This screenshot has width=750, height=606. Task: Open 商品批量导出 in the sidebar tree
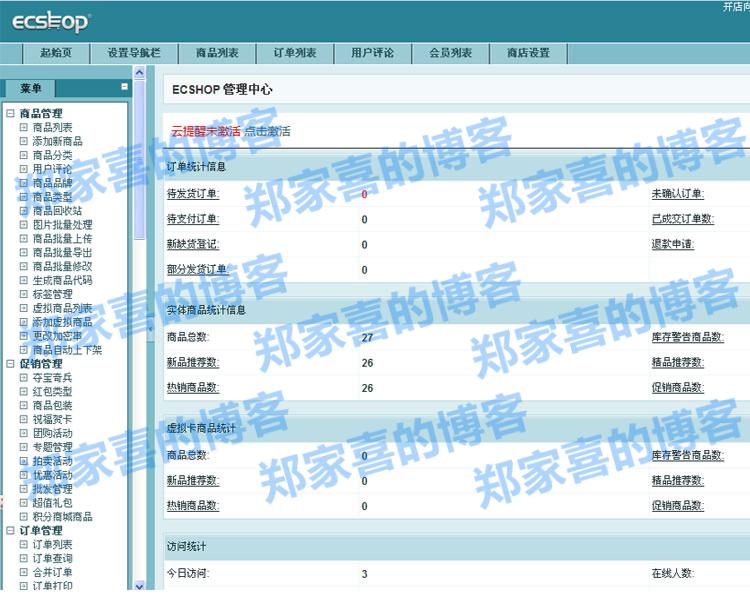63,252
